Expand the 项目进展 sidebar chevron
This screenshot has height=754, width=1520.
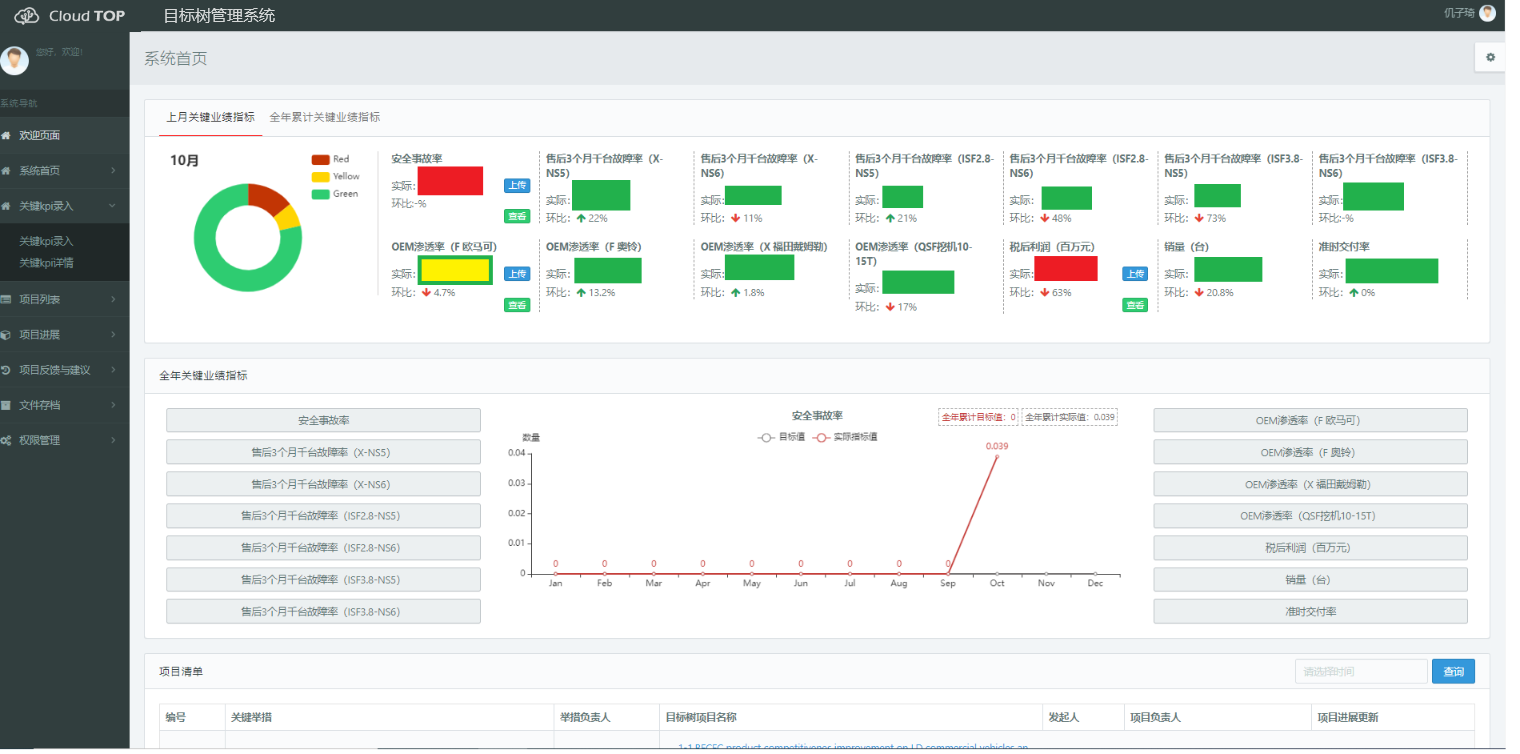pyautogui.click(x=113, y=334)
